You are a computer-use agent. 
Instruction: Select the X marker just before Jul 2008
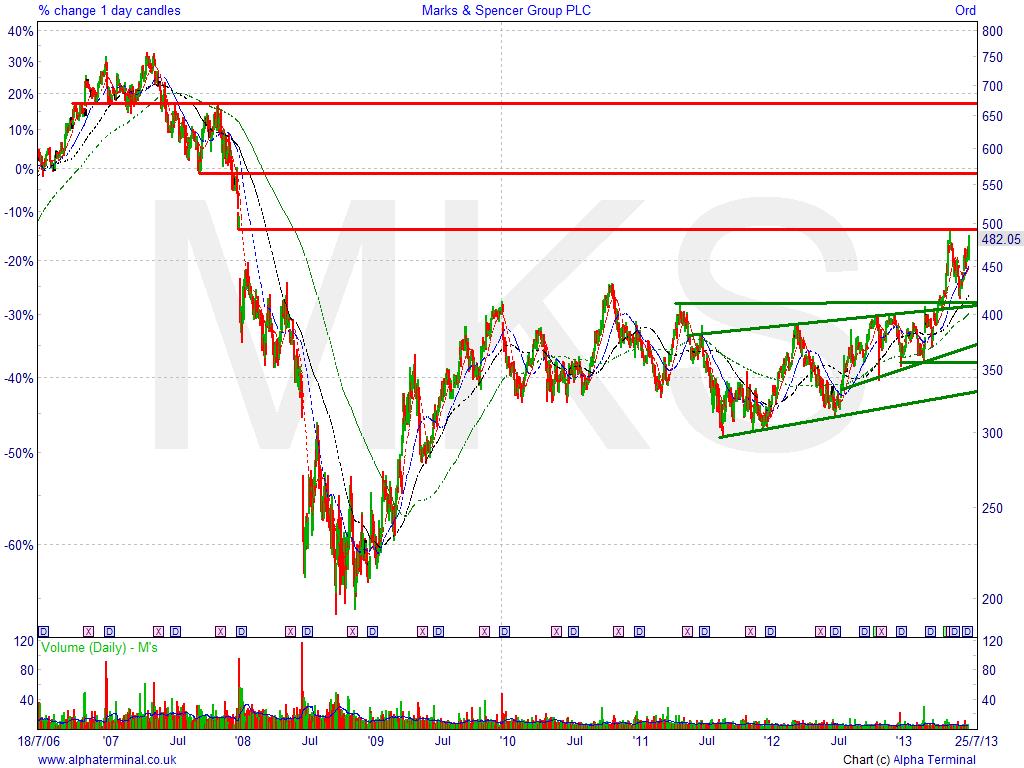(x=290, y=631)
